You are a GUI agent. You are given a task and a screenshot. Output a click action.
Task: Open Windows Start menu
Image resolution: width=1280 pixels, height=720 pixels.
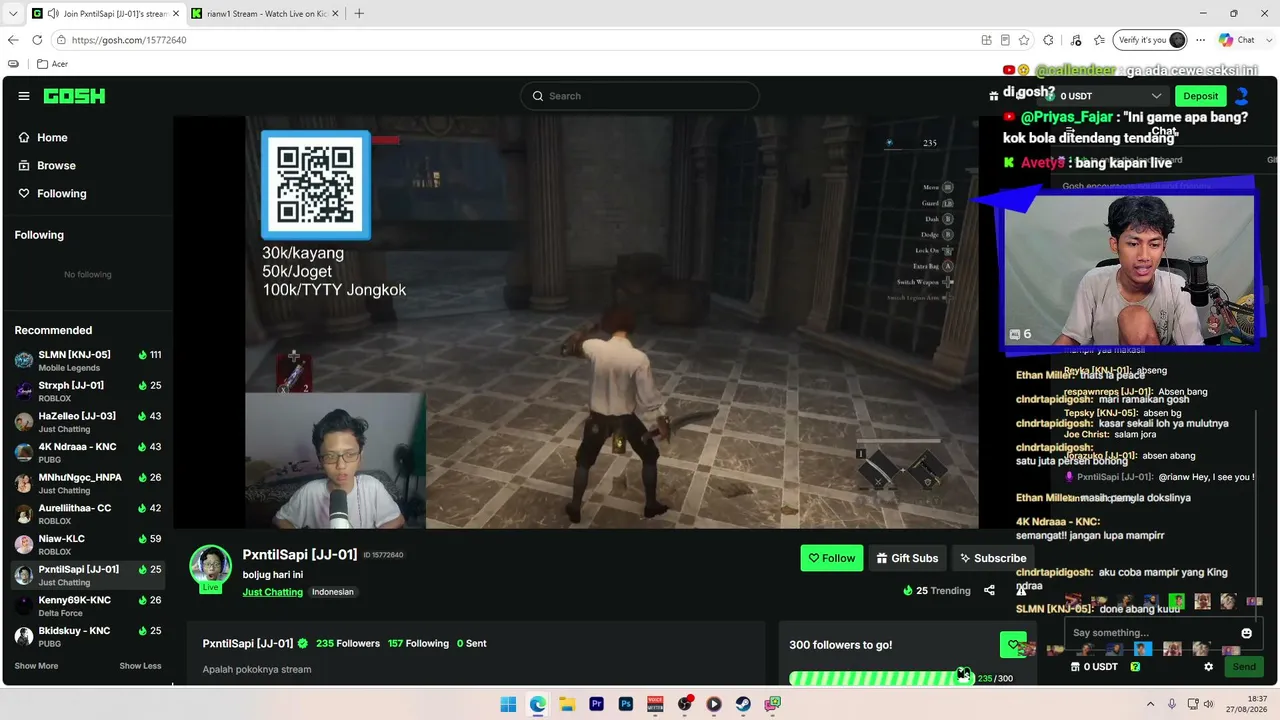coord(508,704)
